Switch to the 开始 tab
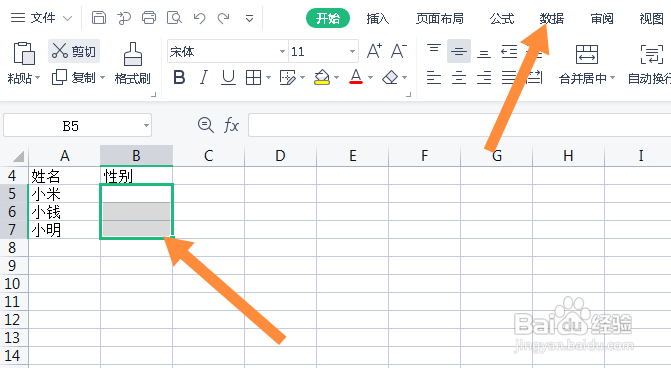 point(328,18)
